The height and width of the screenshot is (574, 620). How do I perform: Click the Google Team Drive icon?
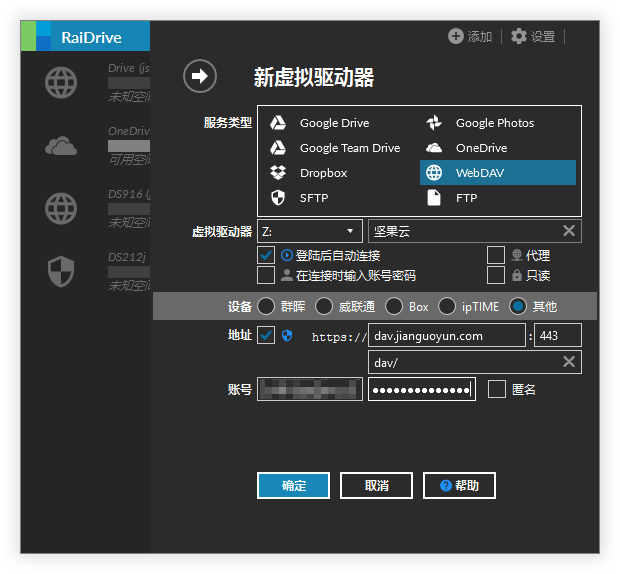(x=278, y=148)
